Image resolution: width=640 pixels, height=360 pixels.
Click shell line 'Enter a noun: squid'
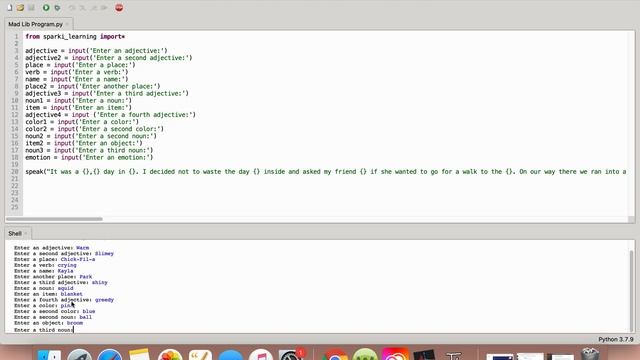(x=44, y=288)
